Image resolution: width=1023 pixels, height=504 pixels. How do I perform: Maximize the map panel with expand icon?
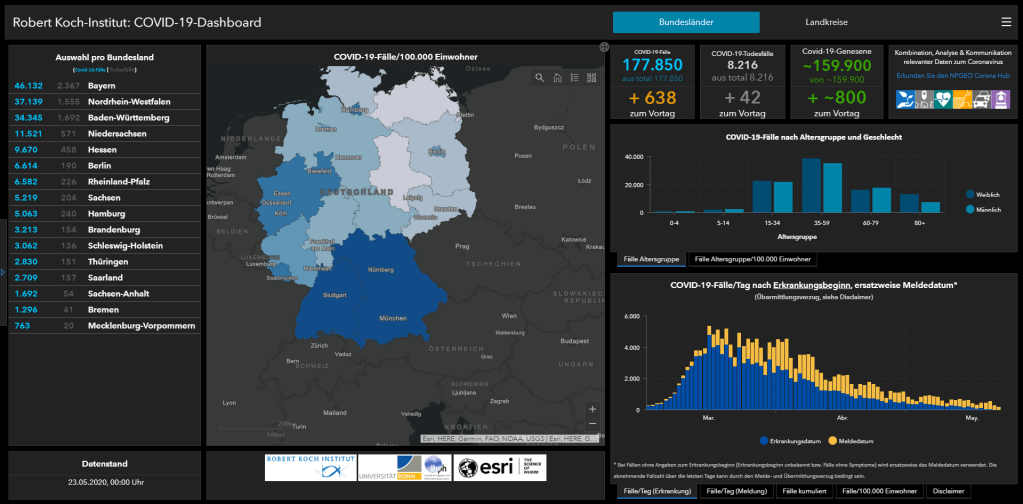[604, 47]
